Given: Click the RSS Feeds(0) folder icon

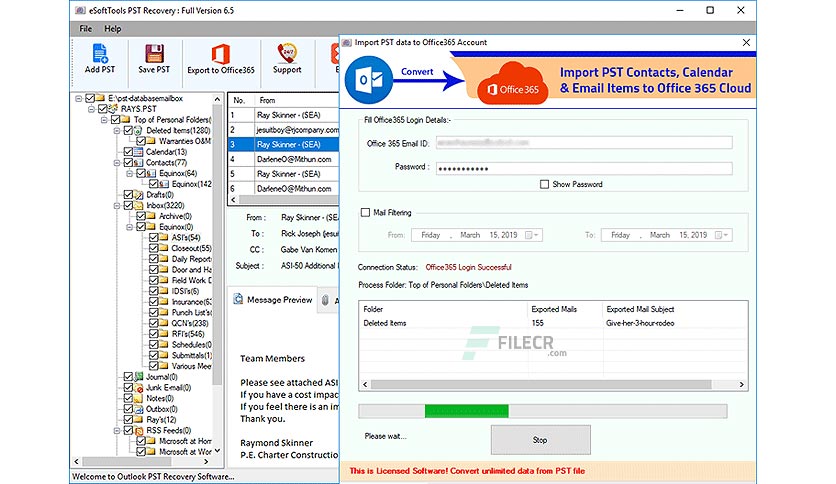Looking at the screenshot, I should (139, 430).
